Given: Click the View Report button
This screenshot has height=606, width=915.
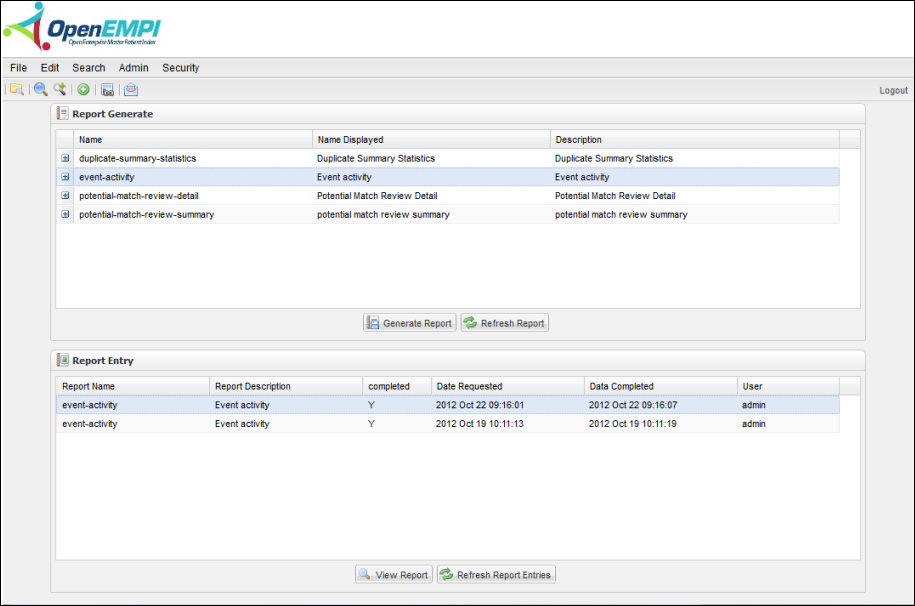Looking at the screenshot, I should [394, 574].
